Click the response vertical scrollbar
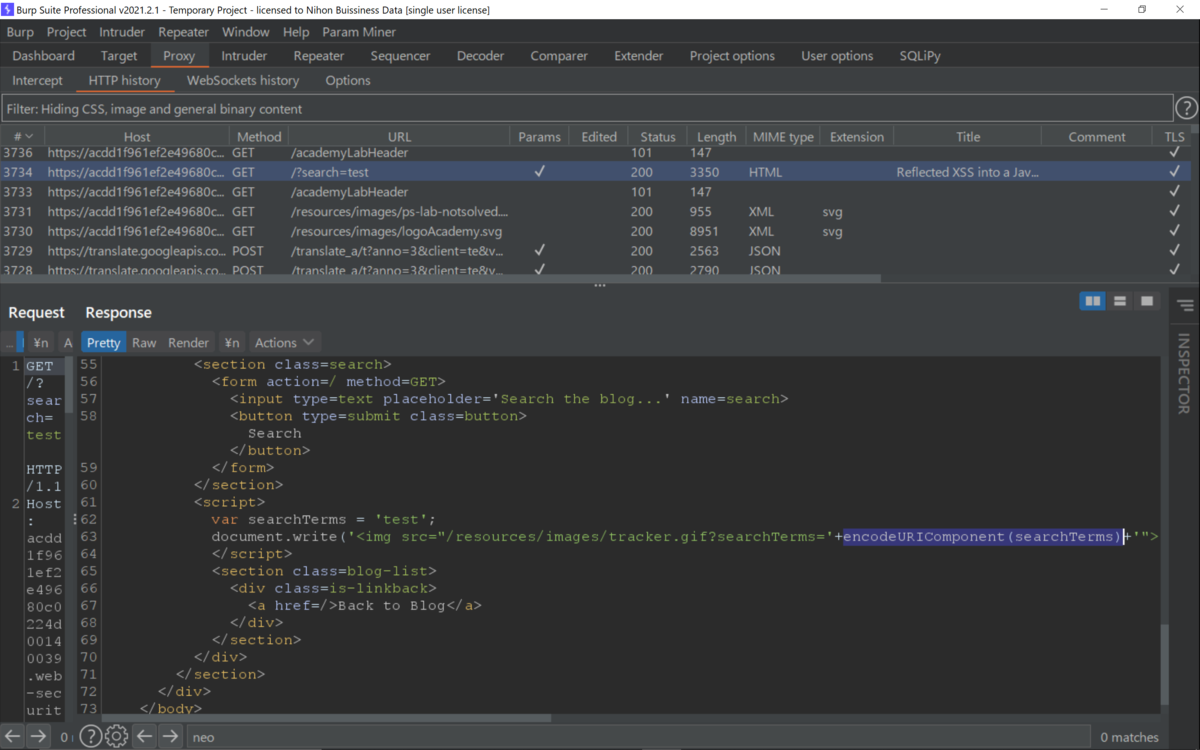This screenshot has height=750, width=1200. 1164,665
